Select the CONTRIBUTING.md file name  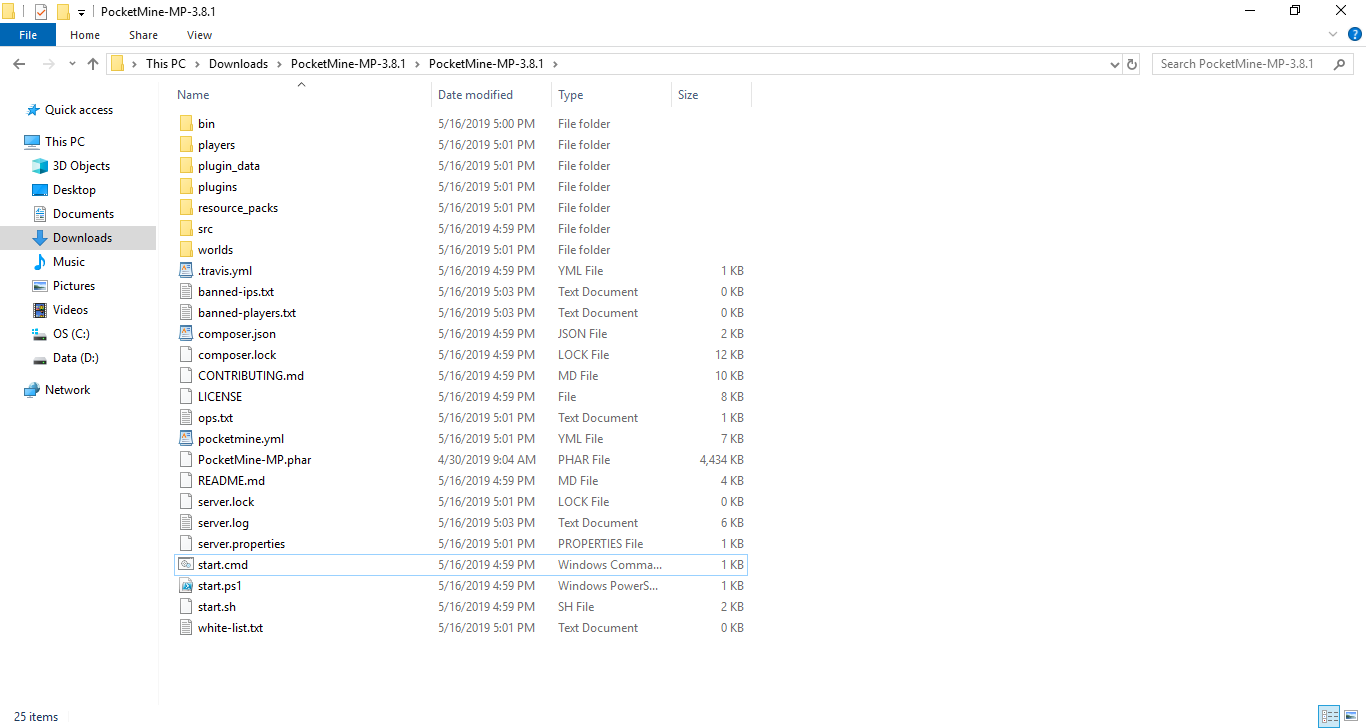coord(251,376)
